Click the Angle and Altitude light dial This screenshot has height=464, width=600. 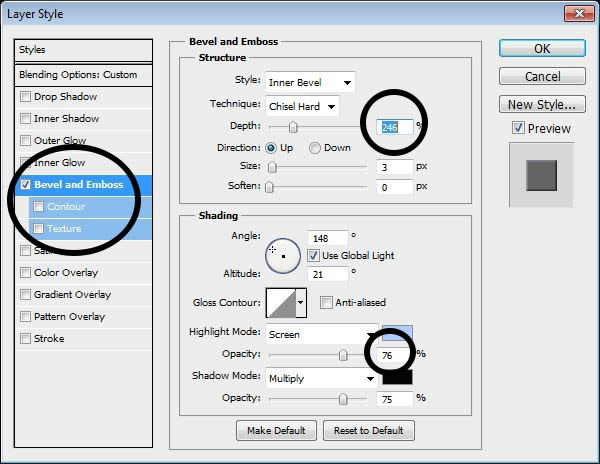click(x=283, y=256)
